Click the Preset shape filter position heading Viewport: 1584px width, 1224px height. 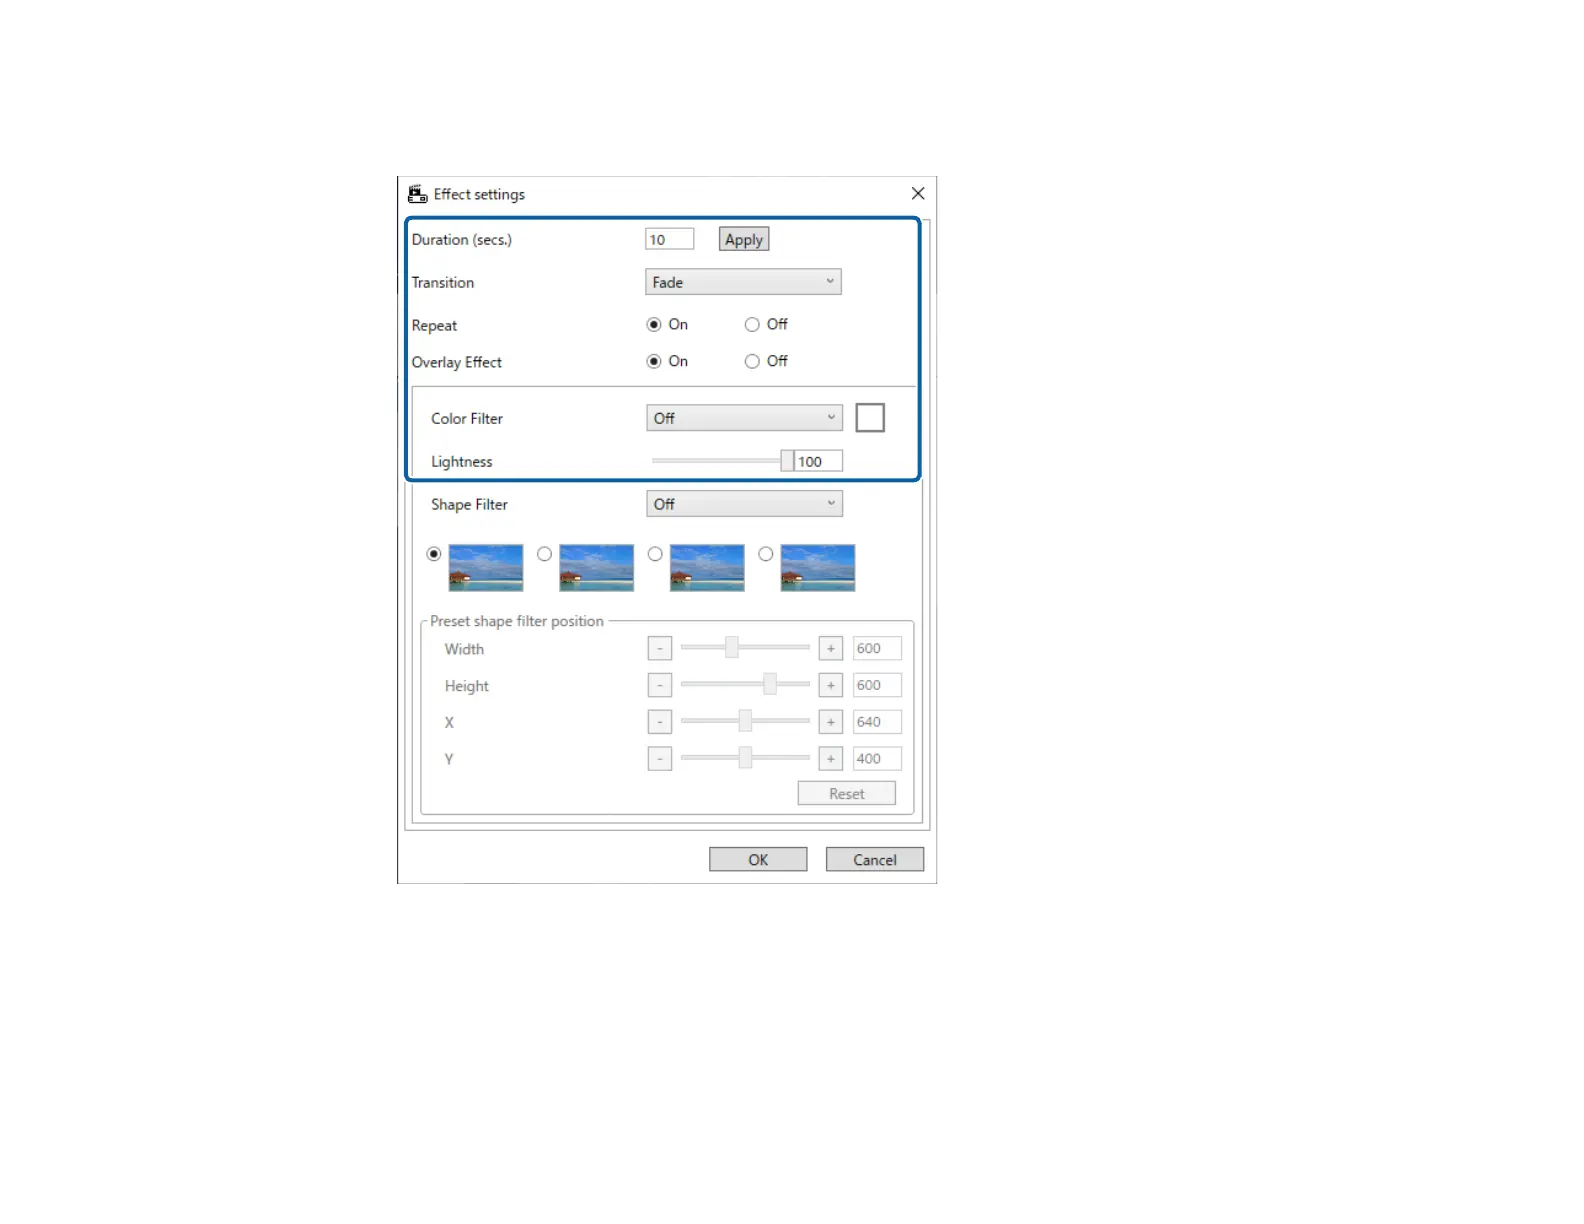coord(517,621)
